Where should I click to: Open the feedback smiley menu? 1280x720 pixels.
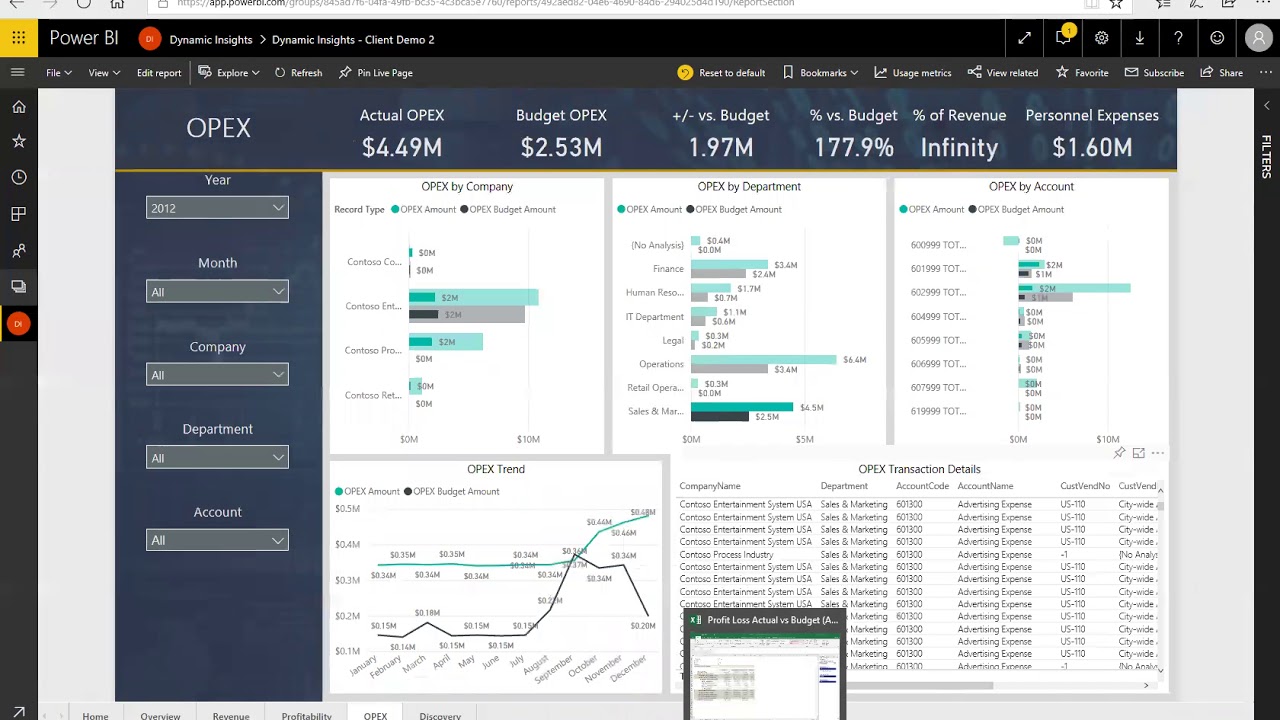(1217, 39)
